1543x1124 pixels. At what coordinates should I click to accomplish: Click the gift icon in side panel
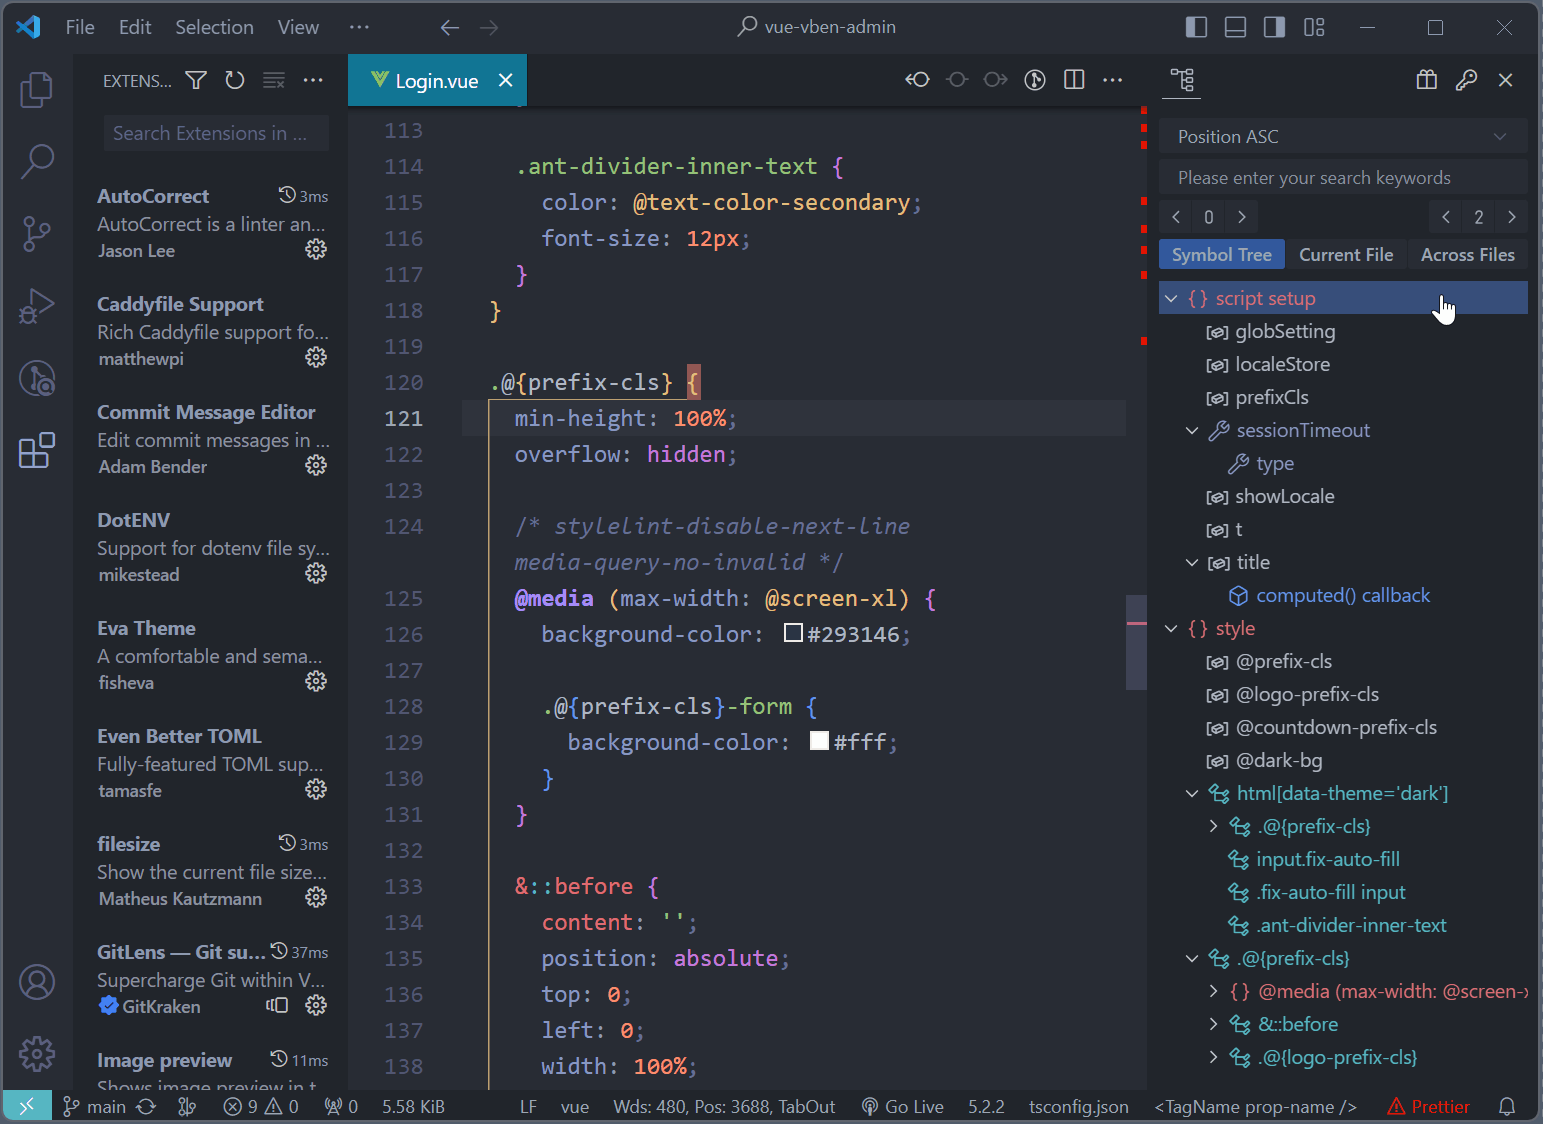(1427, 80)
